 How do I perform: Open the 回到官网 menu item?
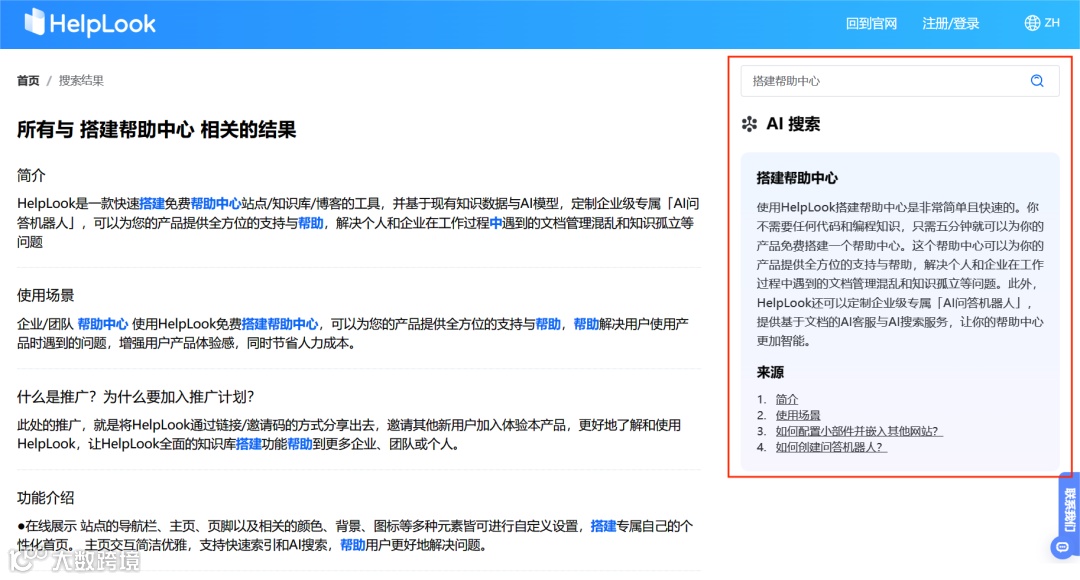coord(871,22)
